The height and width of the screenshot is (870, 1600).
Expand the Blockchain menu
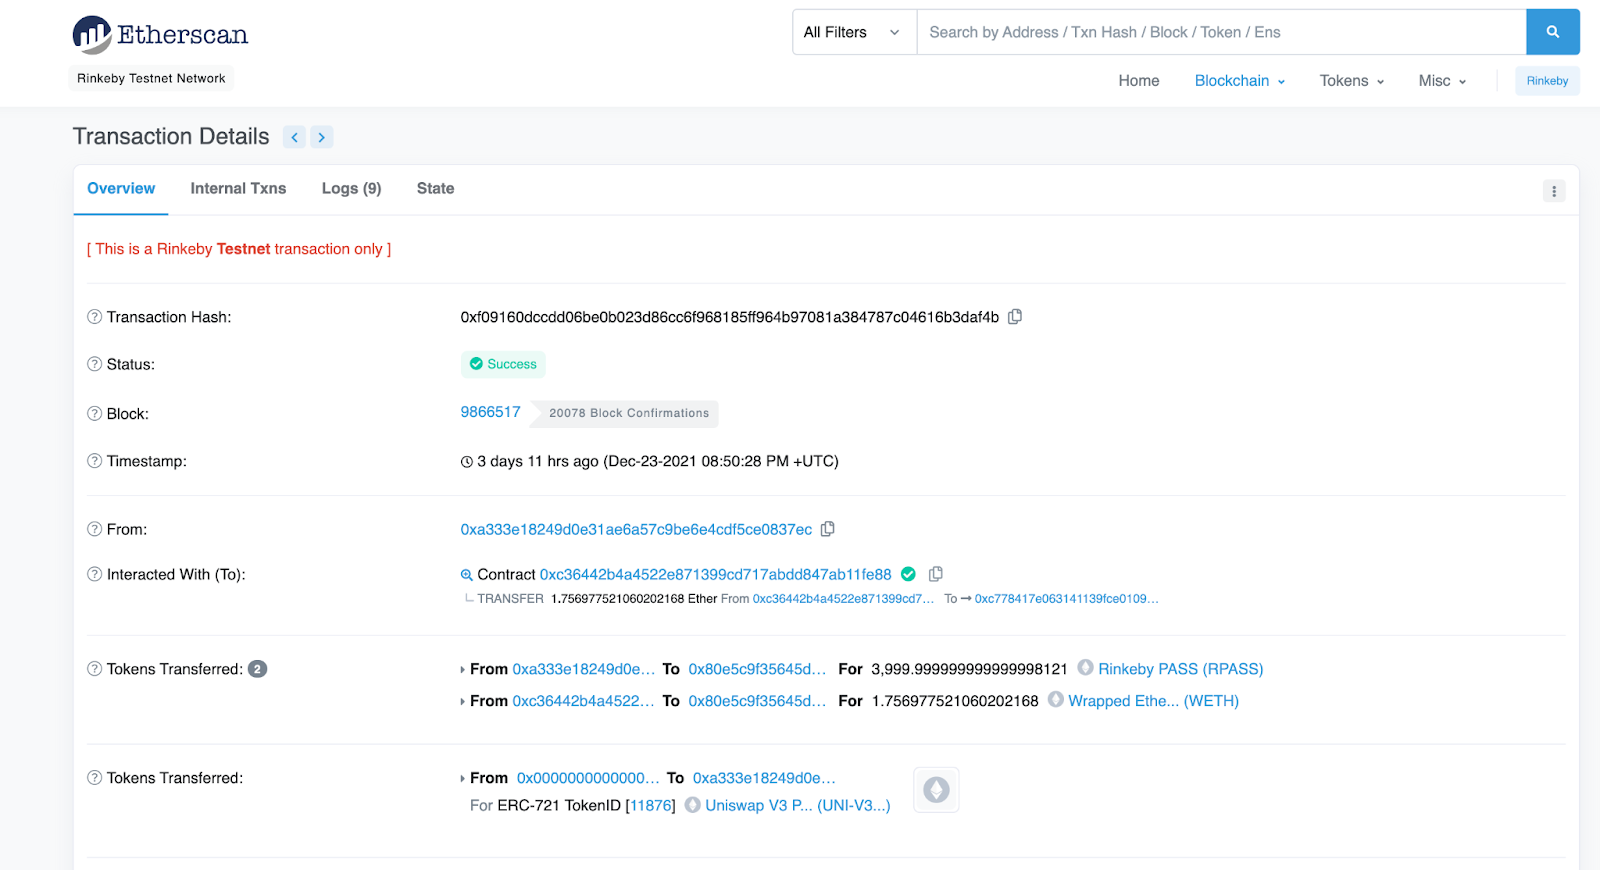click(x=1239, y=81)
